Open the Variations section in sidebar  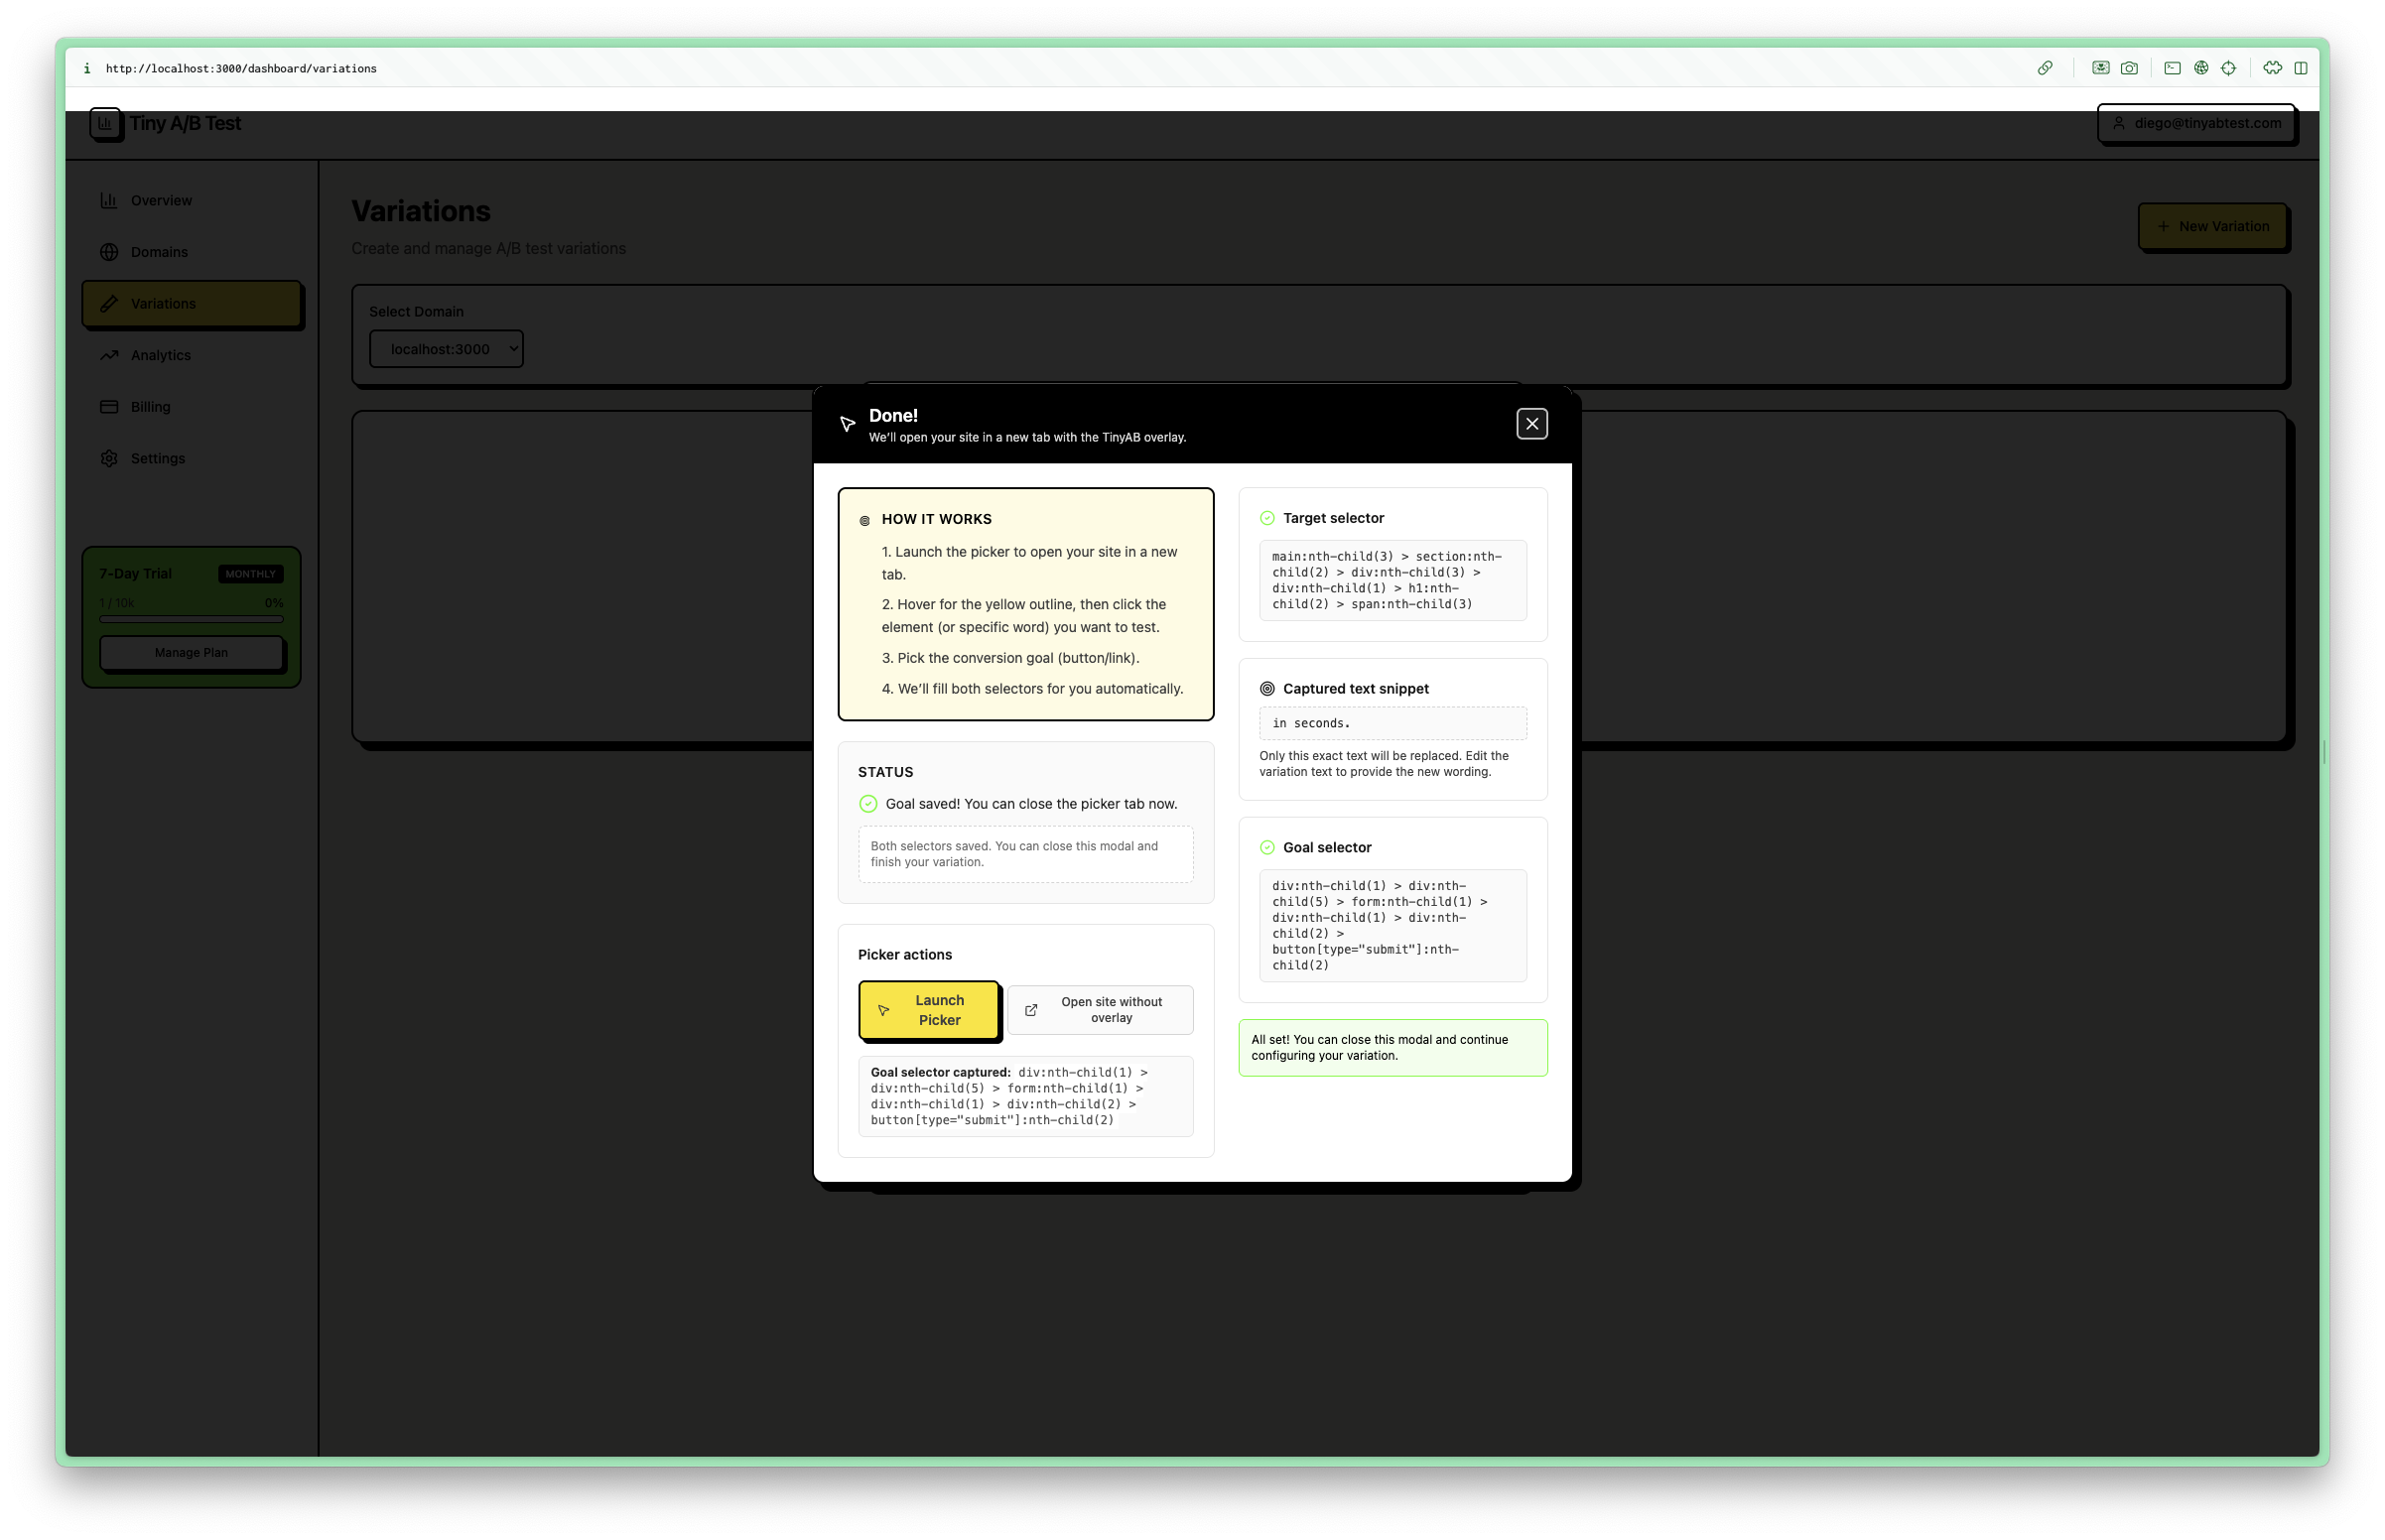(163, 303)
